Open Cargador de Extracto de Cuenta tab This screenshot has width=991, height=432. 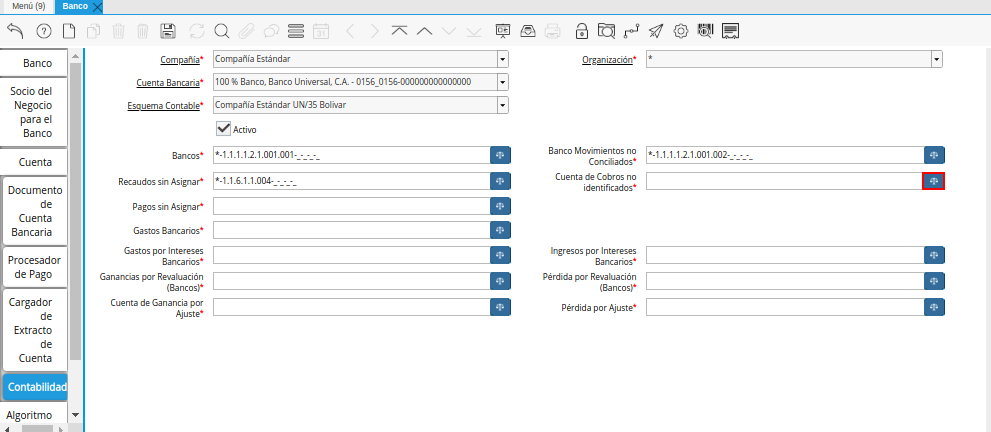pos(35,330)
